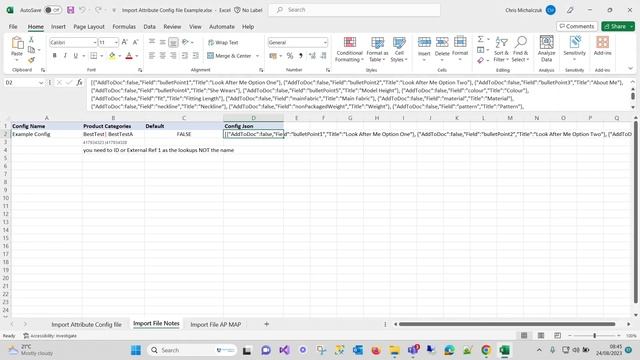Toggle Bold formatting
The width and height of the screenshot is (640, 360).
[54, 56]
